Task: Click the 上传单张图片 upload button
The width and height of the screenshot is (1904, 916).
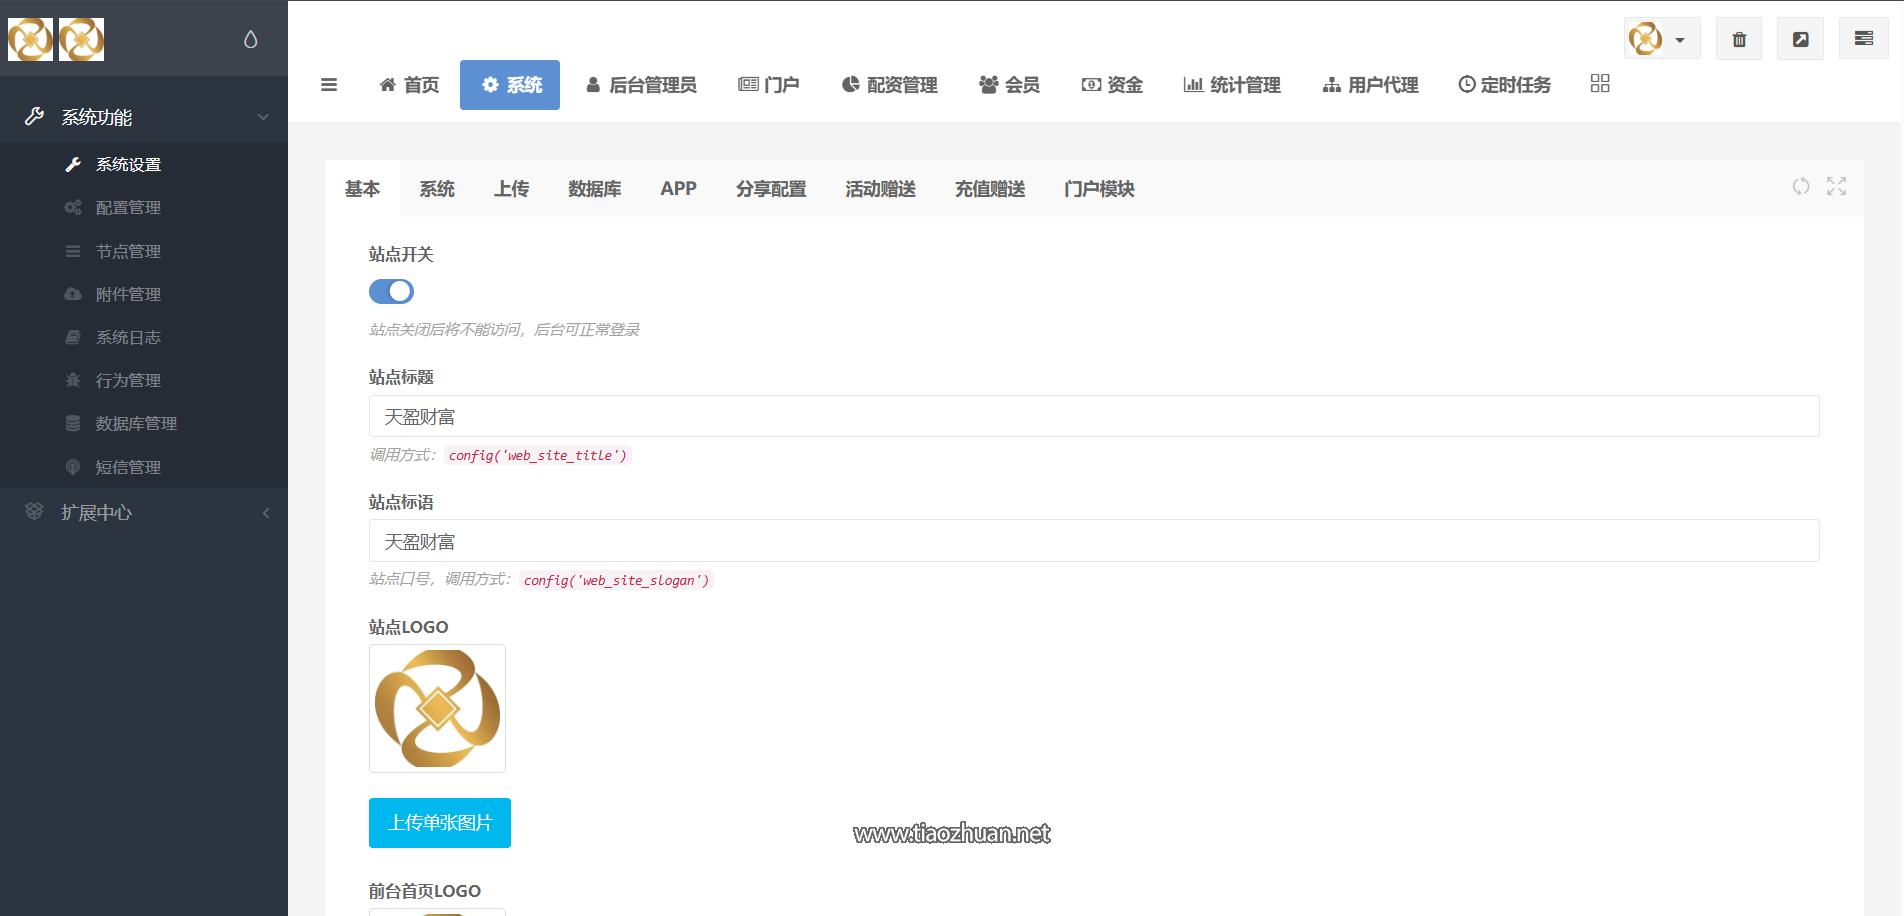Action: (439, 822)
